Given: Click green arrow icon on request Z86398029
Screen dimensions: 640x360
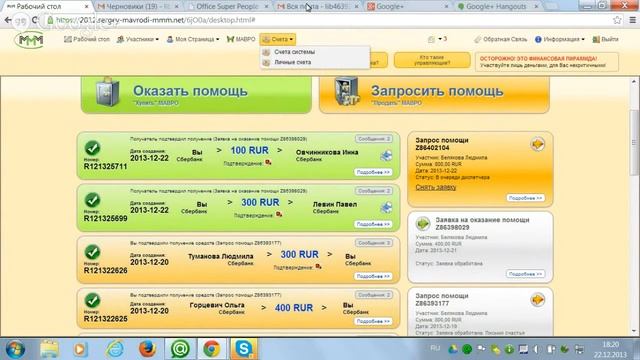Looking at the screenshot, I should pos(422,224).
